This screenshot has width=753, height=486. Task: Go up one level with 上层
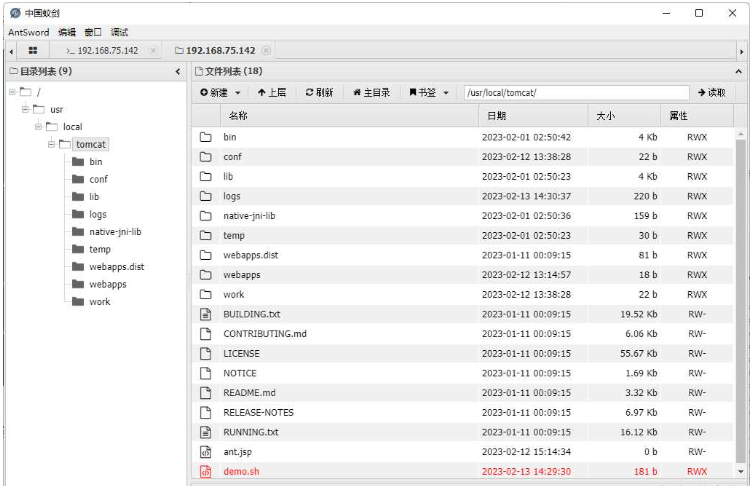click(x=271, y=92)
